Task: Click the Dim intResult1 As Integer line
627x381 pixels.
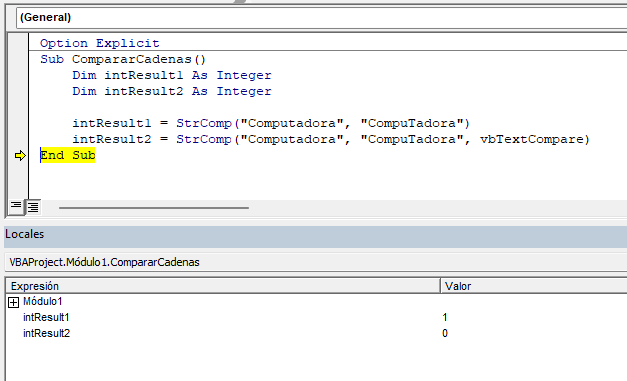Action: (x=172, y=75)
